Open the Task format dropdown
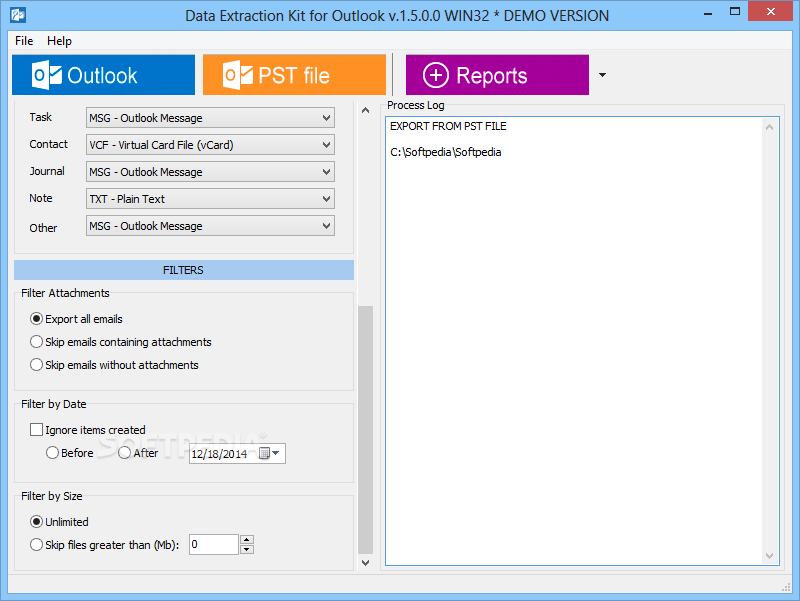The height and width of the screenshot is (601, 800). [x=210, y=118]
